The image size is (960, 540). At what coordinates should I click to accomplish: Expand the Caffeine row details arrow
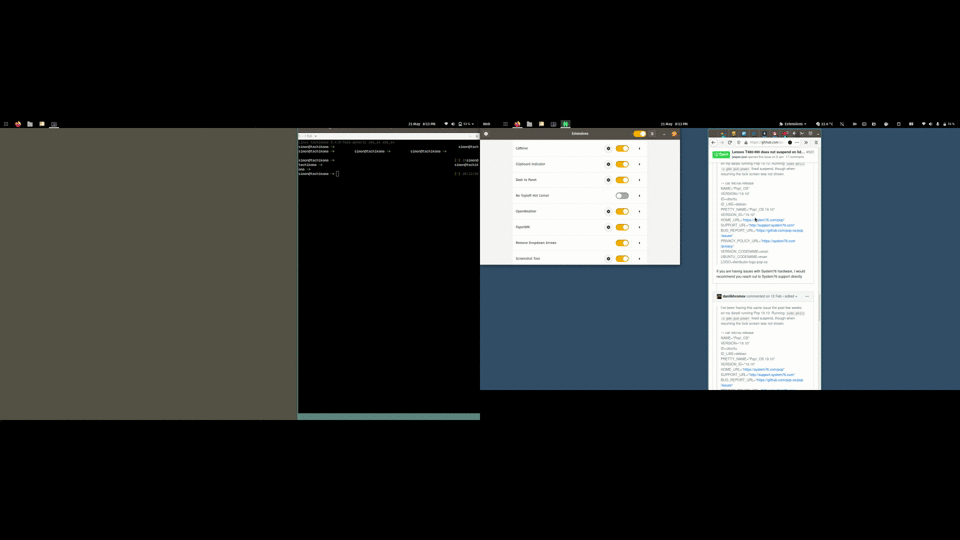[x=639, y=148]
